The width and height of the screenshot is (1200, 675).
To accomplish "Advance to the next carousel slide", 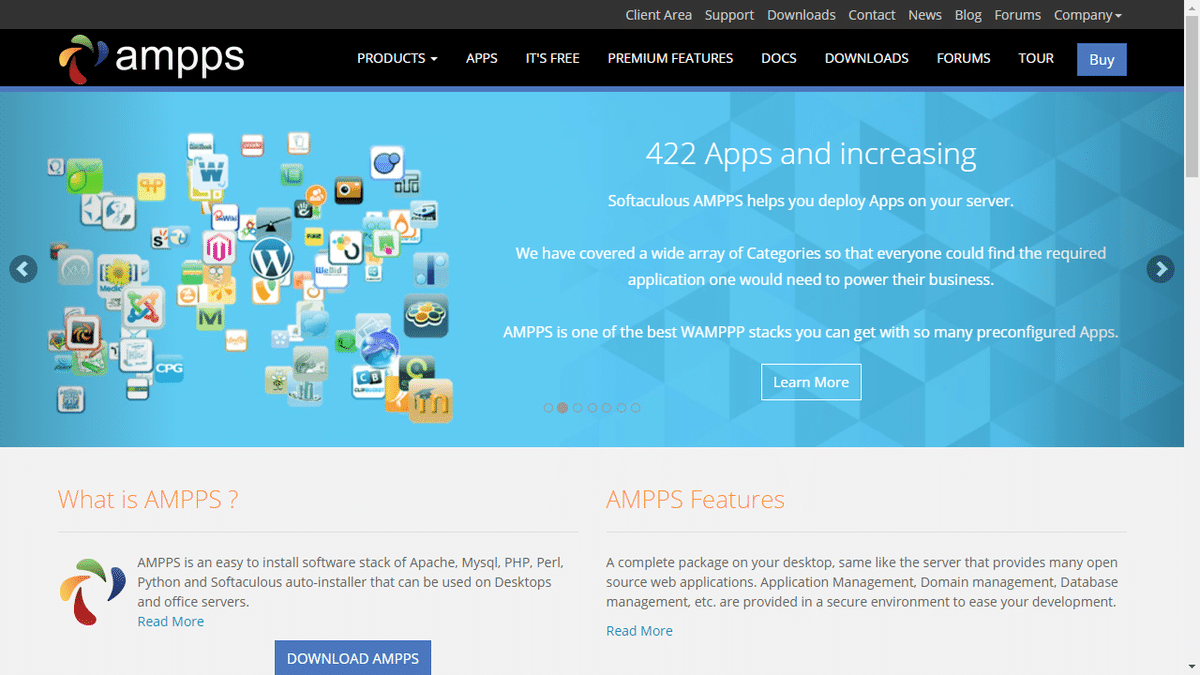I will click(1160, 269).
